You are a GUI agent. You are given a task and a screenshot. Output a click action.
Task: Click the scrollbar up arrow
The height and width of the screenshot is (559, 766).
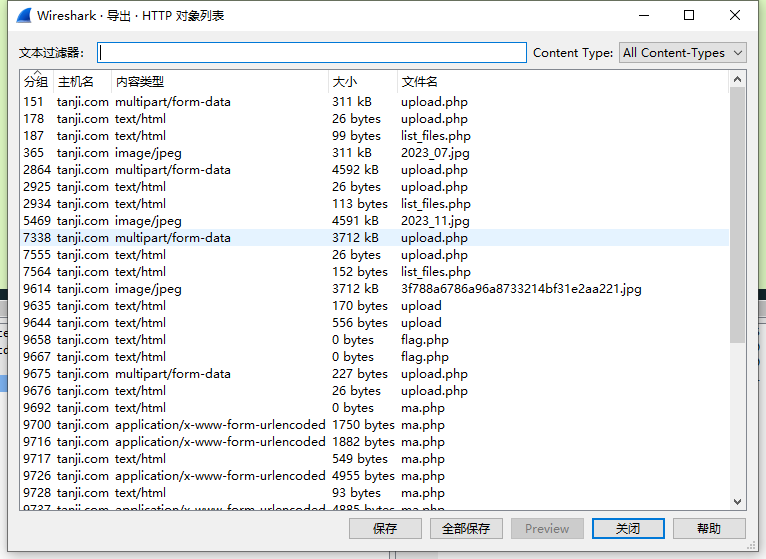coord(738,79)
